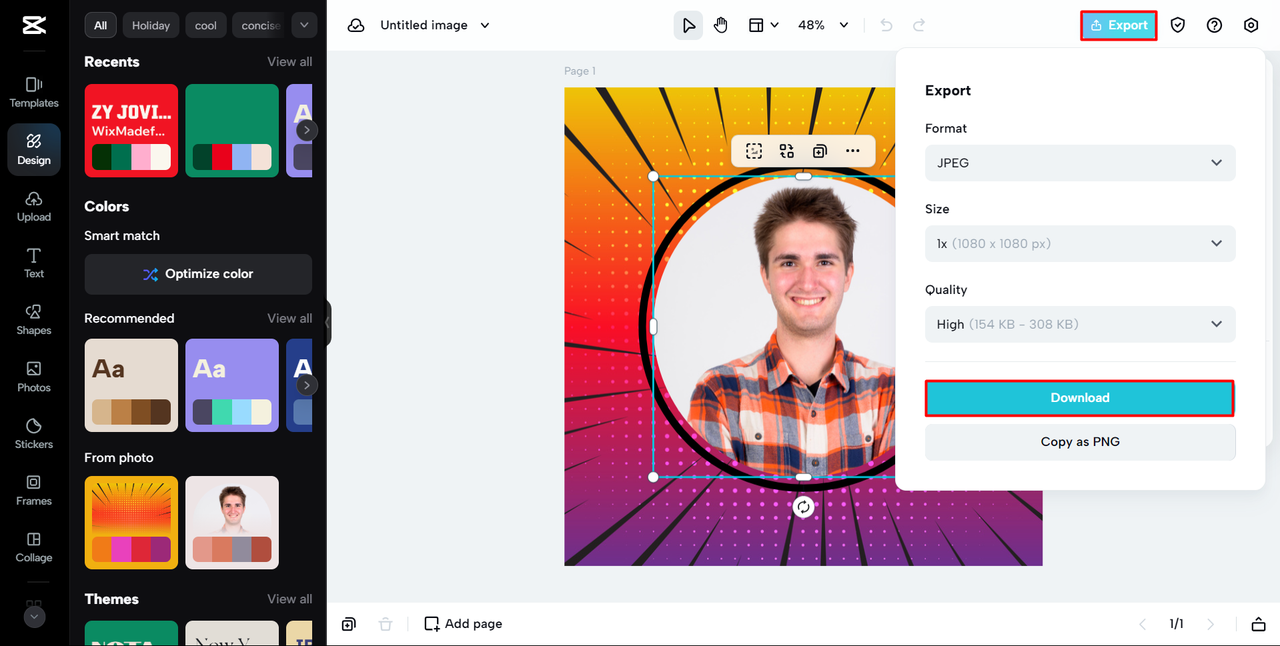Click the cloud save status icon
Viewport: 1280px width, 646px height.
(356, 25)
